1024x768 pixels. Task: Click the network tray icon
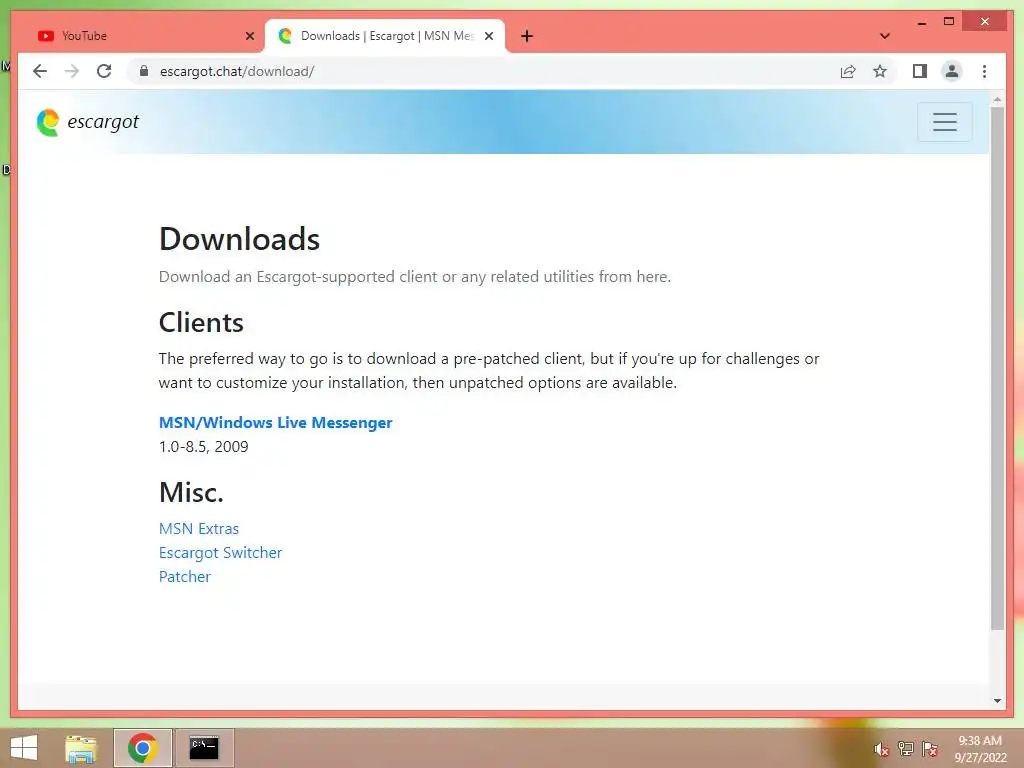point(906,749)
